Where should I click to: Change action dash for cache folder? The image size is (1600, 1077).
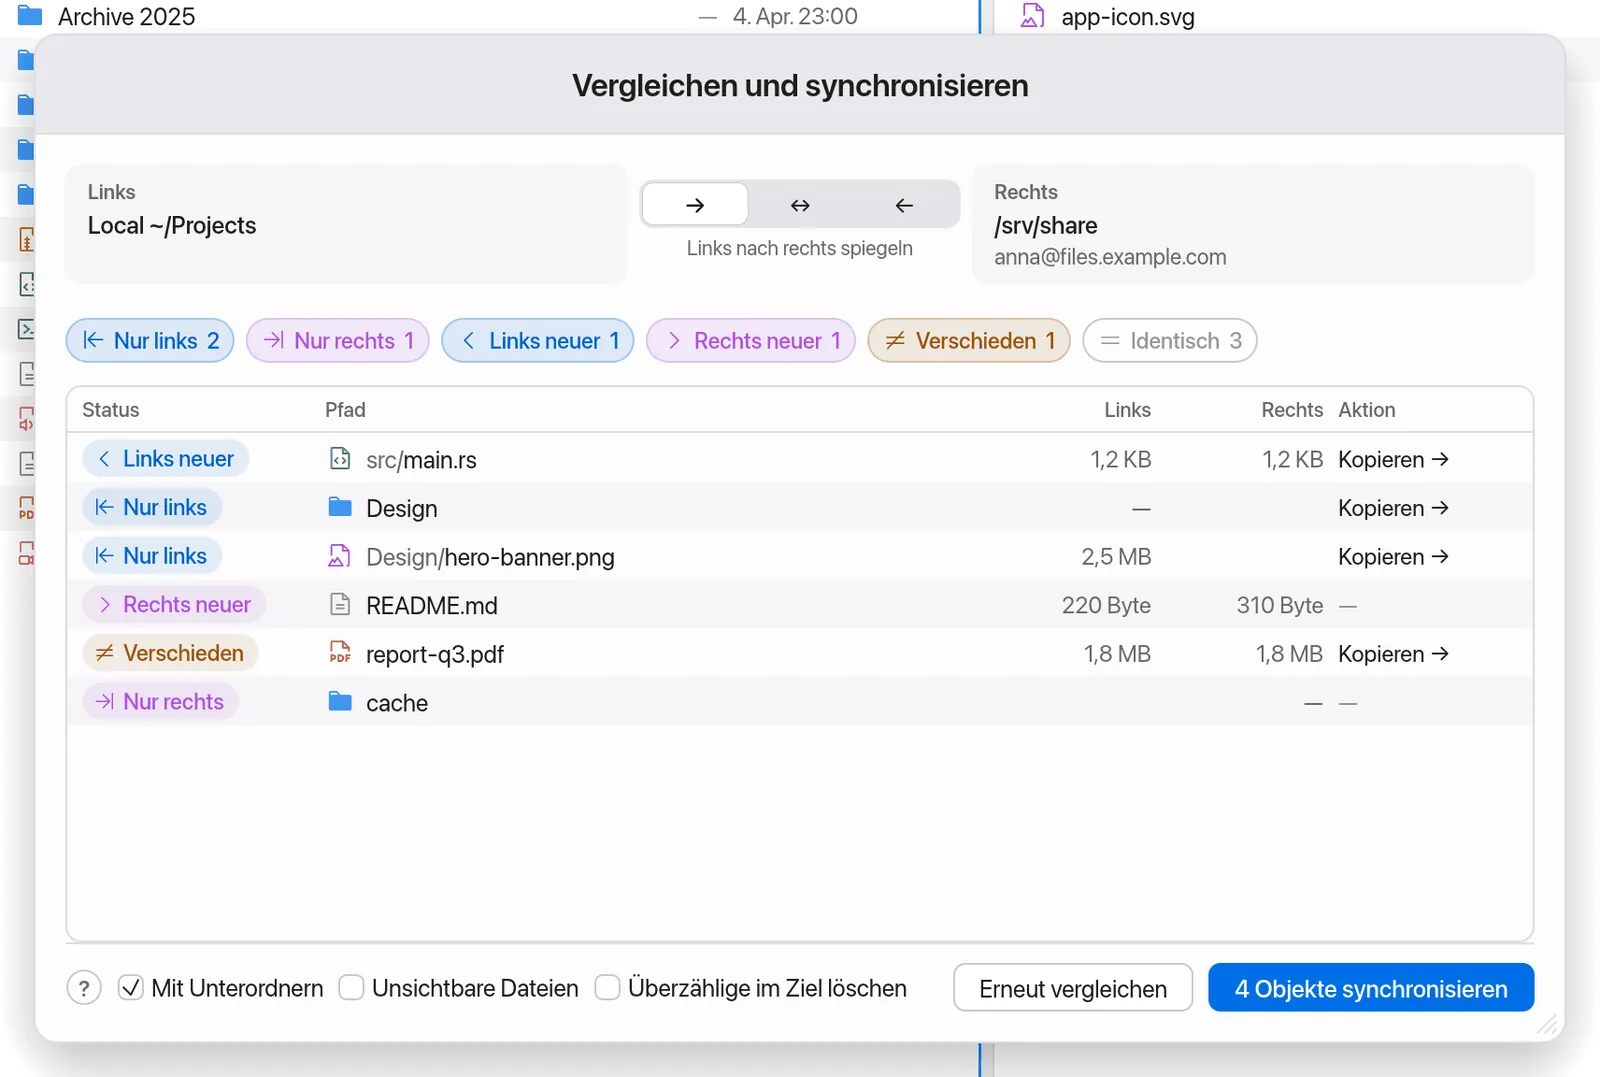(x=1348, y=703)
